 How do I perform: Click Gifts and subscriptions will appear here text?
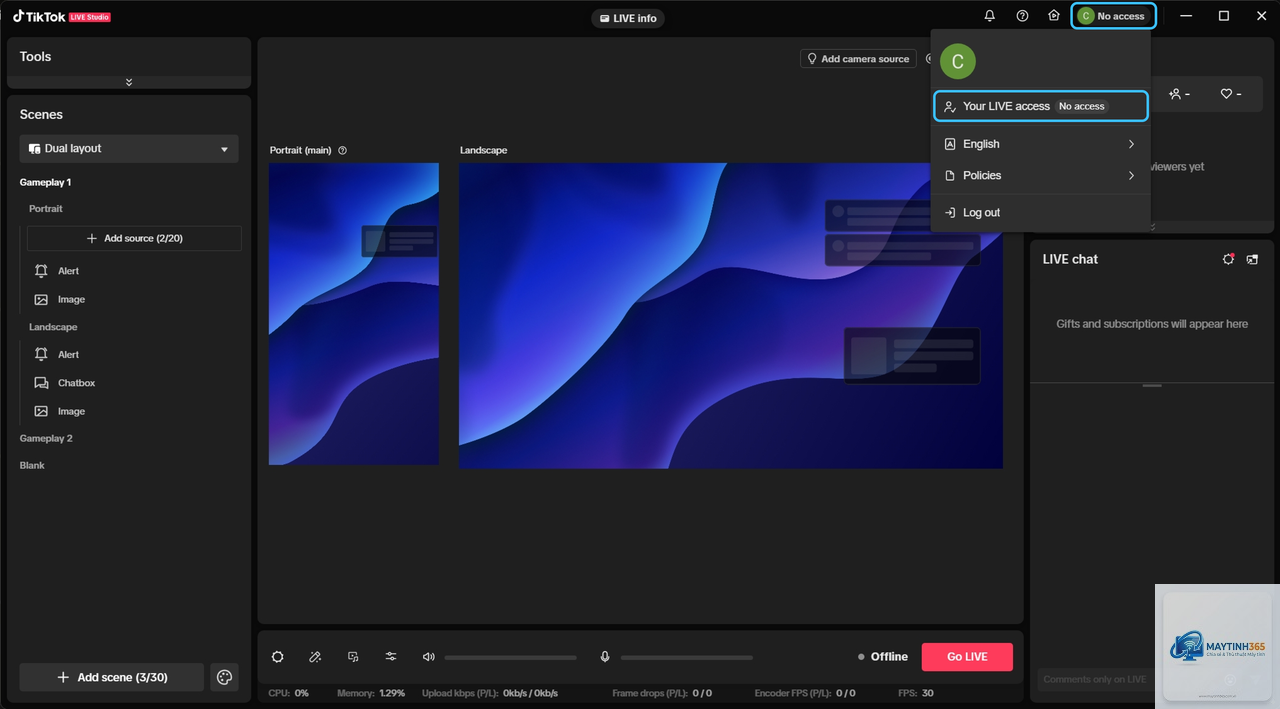(x=1152, y=324)
